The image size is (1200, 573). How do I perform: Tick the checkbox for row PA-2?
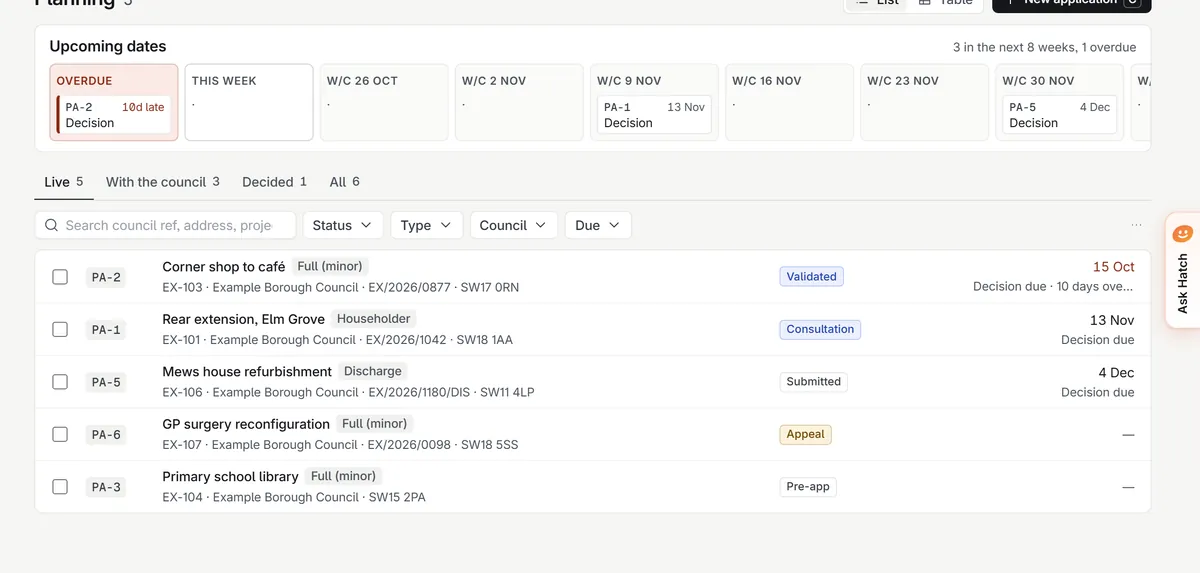click(60, 277)
